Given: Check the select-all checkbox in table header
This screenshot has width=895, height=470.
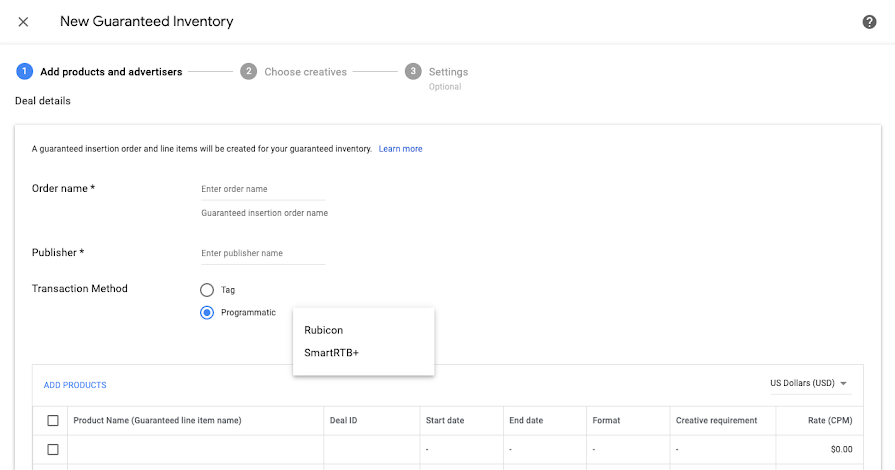Looking at the screenshot, I should (x=53, y=420).
